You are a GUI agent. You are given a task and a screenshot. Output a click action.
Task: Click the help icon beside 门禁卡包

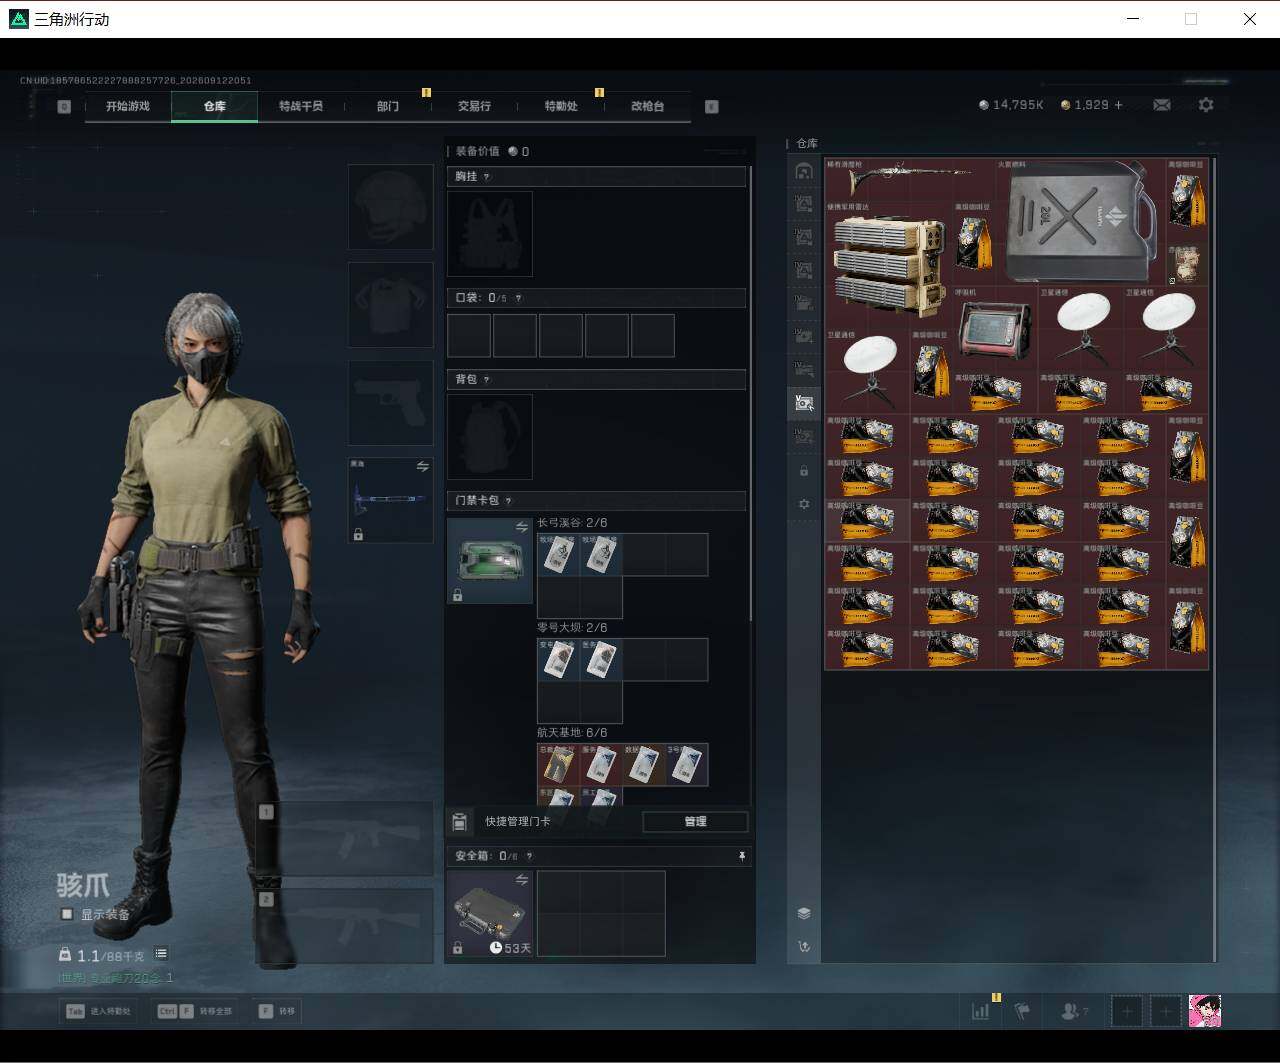(508, 501)
